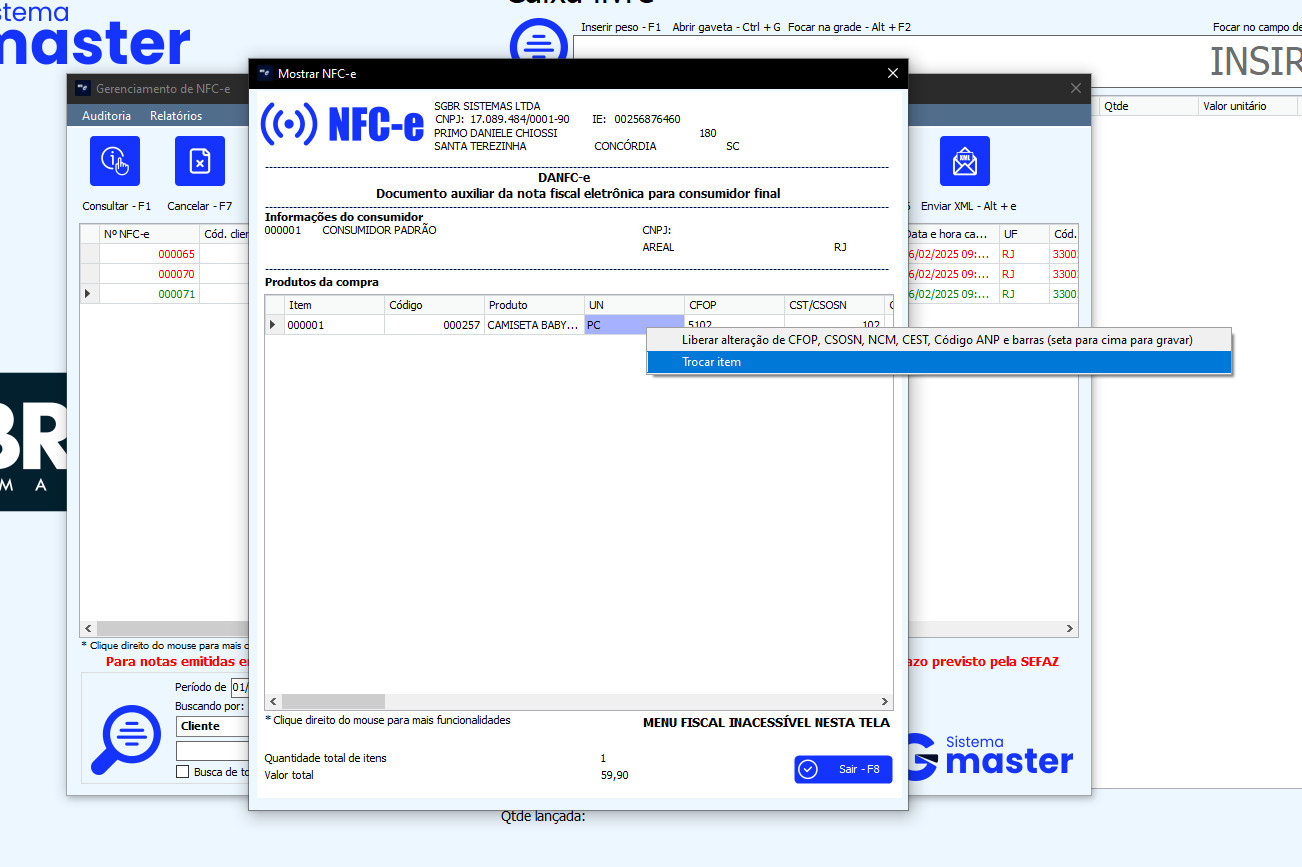Click the Enviar XML envelope icon

[965, 161]
